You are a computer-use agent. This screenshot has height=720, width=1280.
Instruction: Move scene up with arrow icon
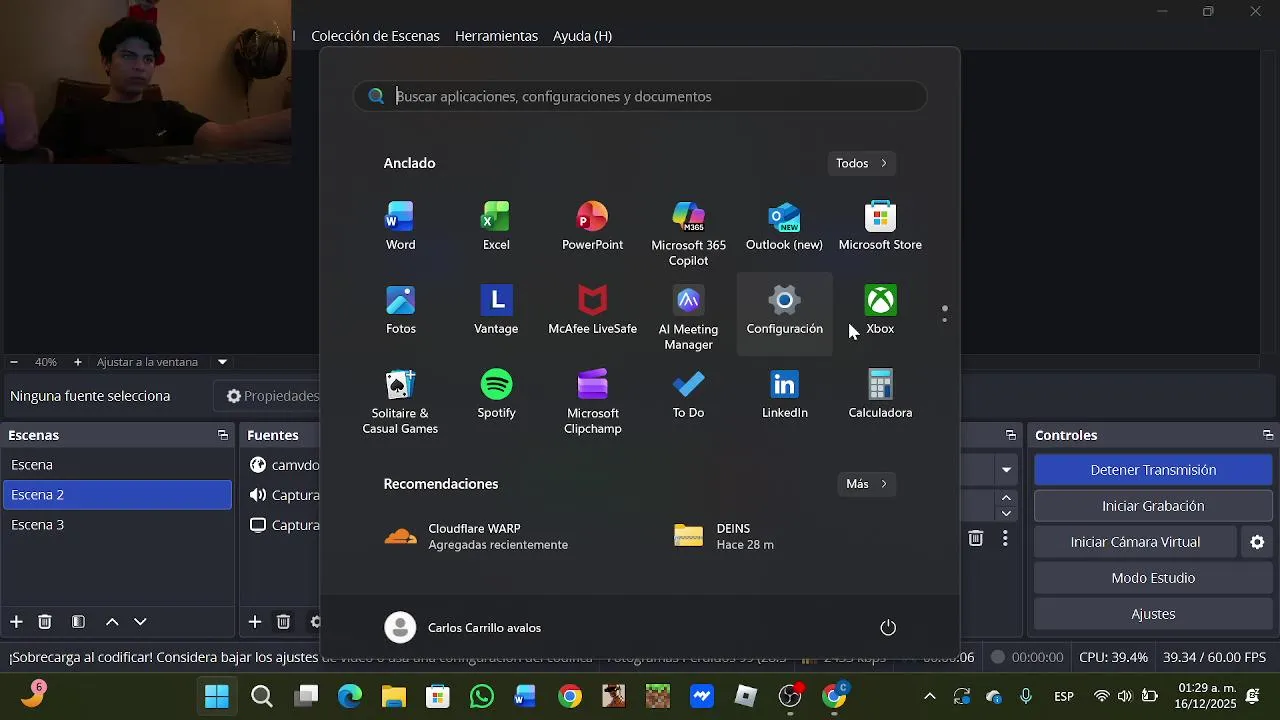(x=112, y=622)
